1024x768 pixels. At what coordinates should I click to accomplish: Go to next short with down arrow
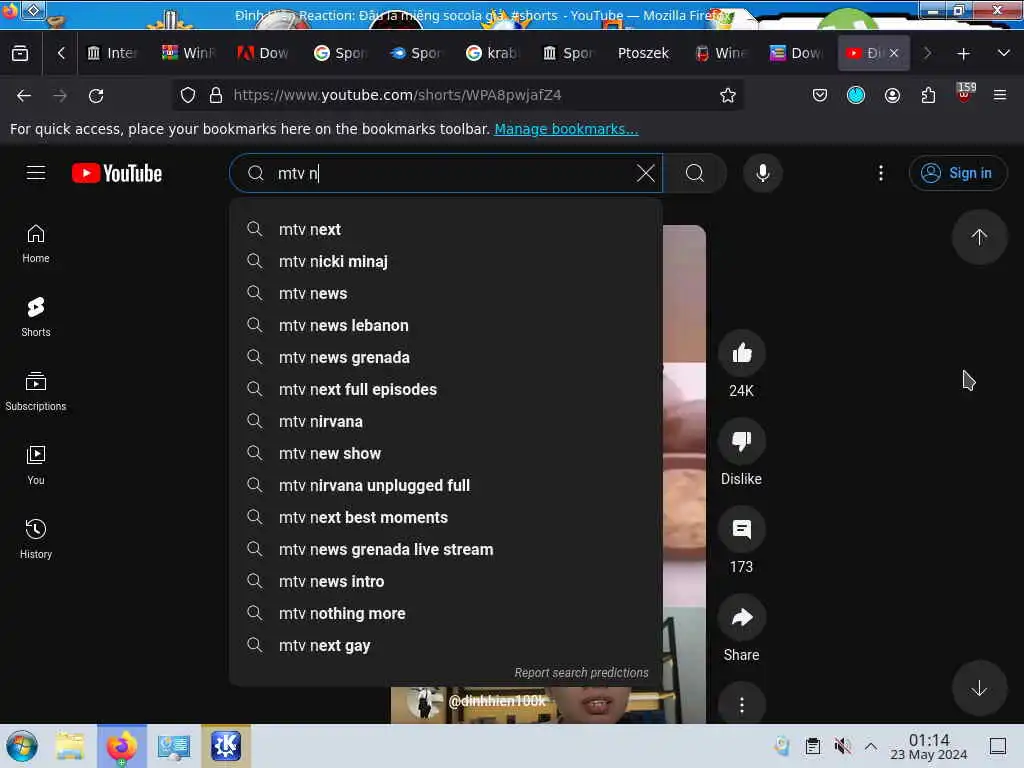pyautogui.click(x=978, y=688)
